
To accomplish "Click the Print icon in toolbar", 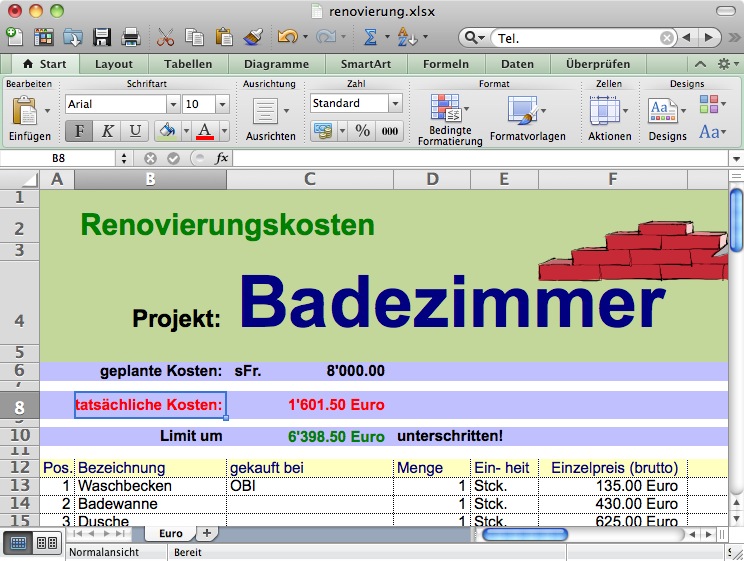I will click(130, 37).
